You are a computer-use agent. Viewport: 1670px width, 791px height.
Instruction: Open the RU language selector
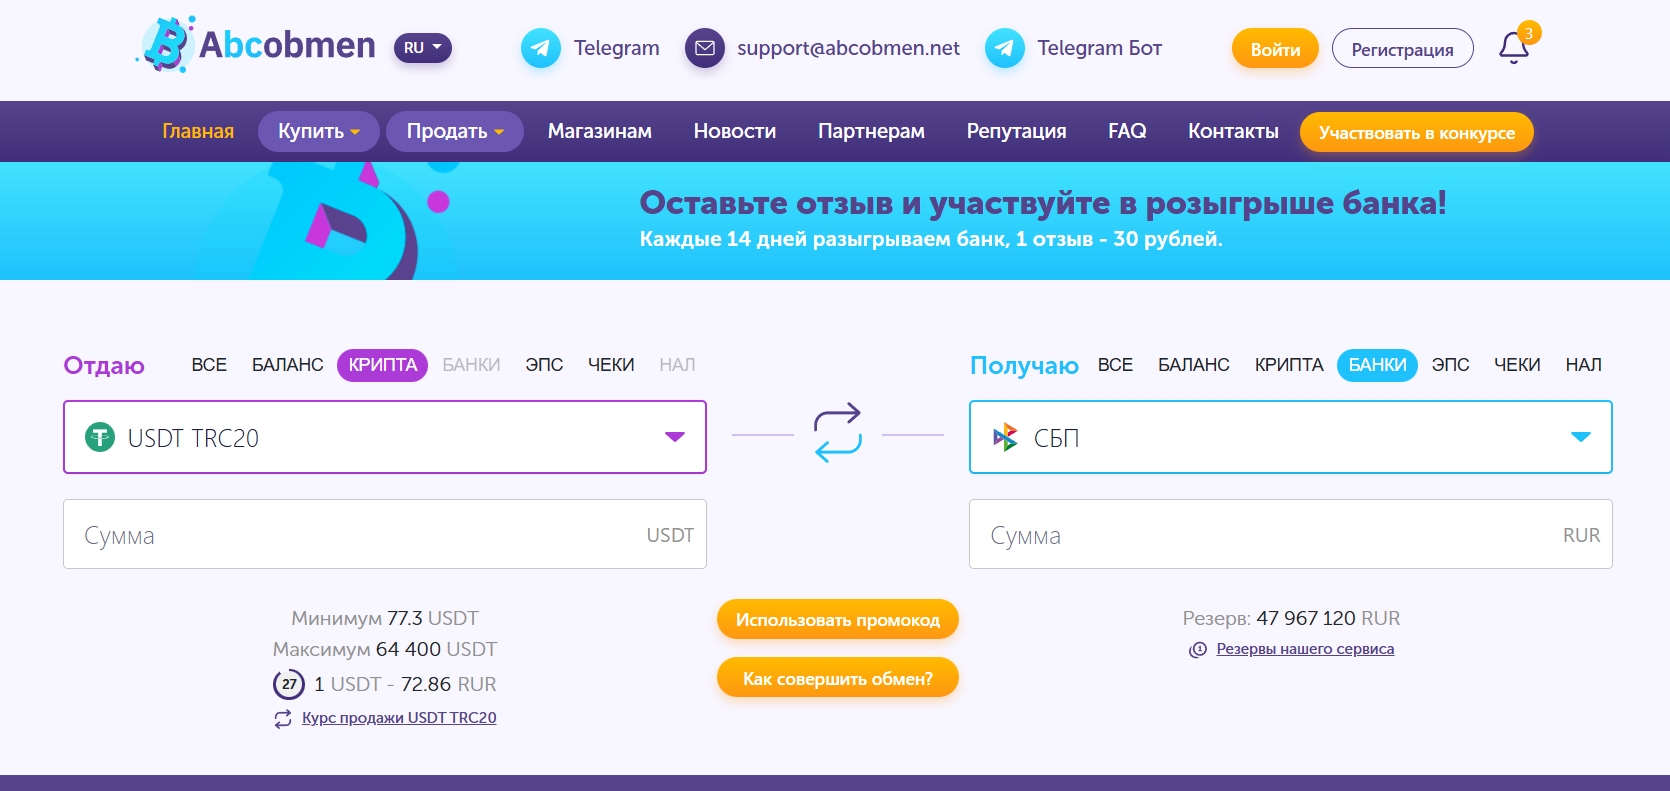(423, 48)
